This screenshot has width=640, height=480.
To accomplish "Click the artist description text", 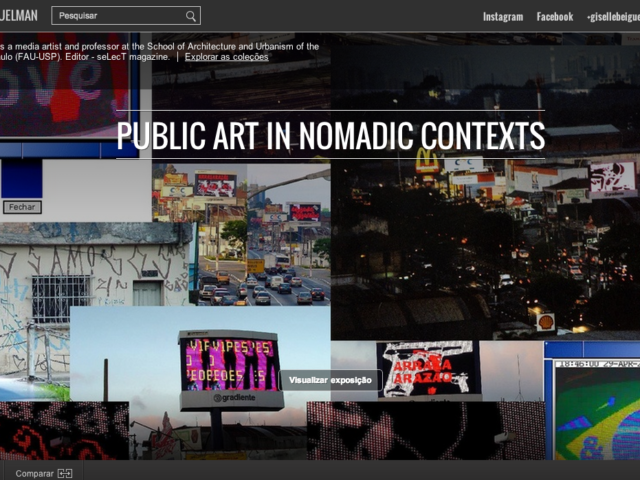I will (160, 52).
